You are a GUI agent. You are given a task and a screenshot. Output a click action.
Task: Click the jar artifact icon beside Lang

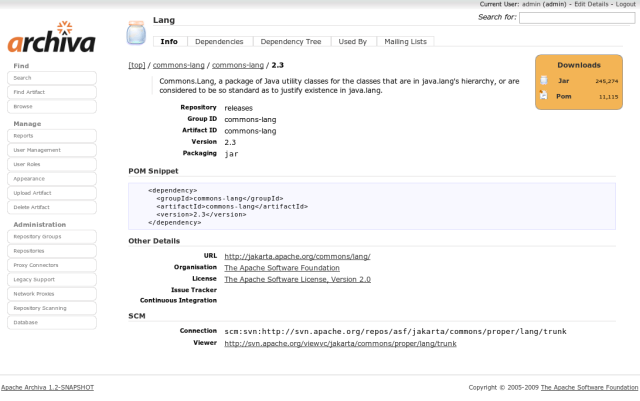137,32
